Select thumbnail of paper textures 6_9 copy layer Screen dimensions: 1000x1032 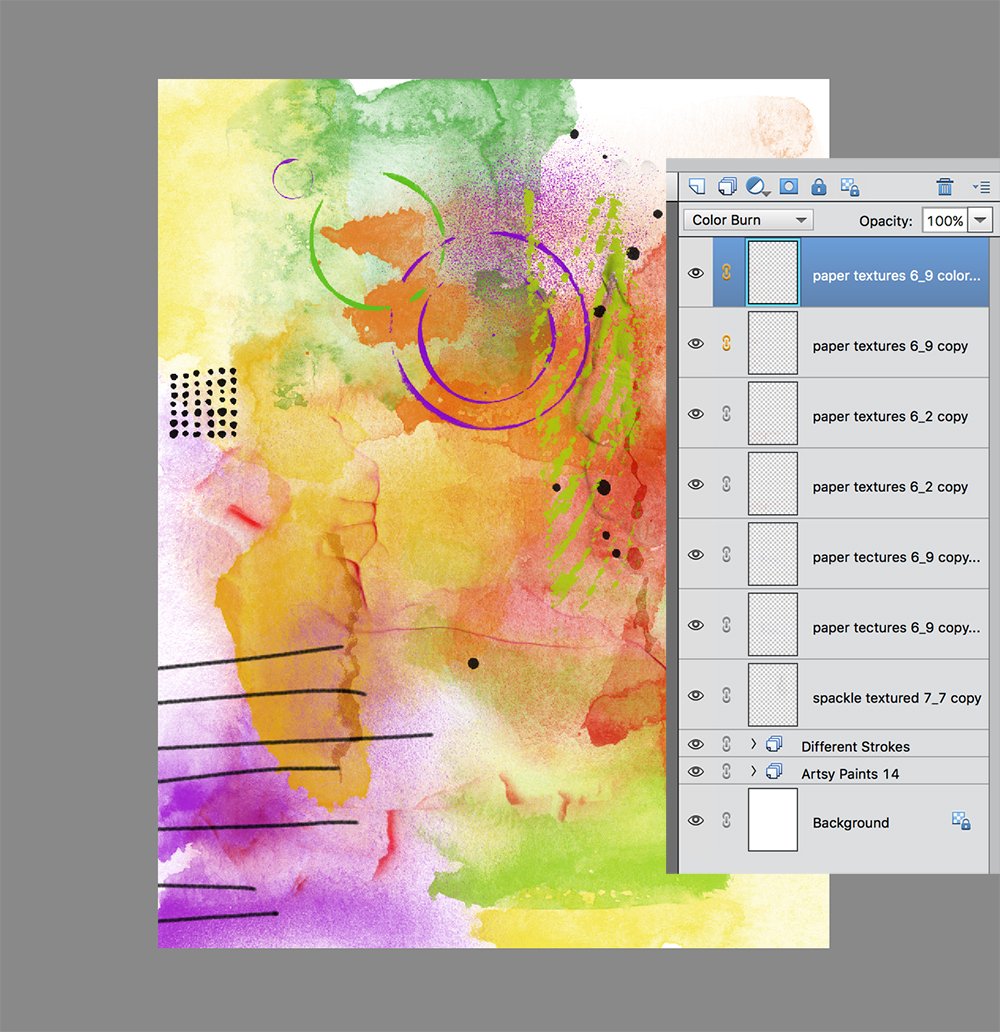coord(773,343)
